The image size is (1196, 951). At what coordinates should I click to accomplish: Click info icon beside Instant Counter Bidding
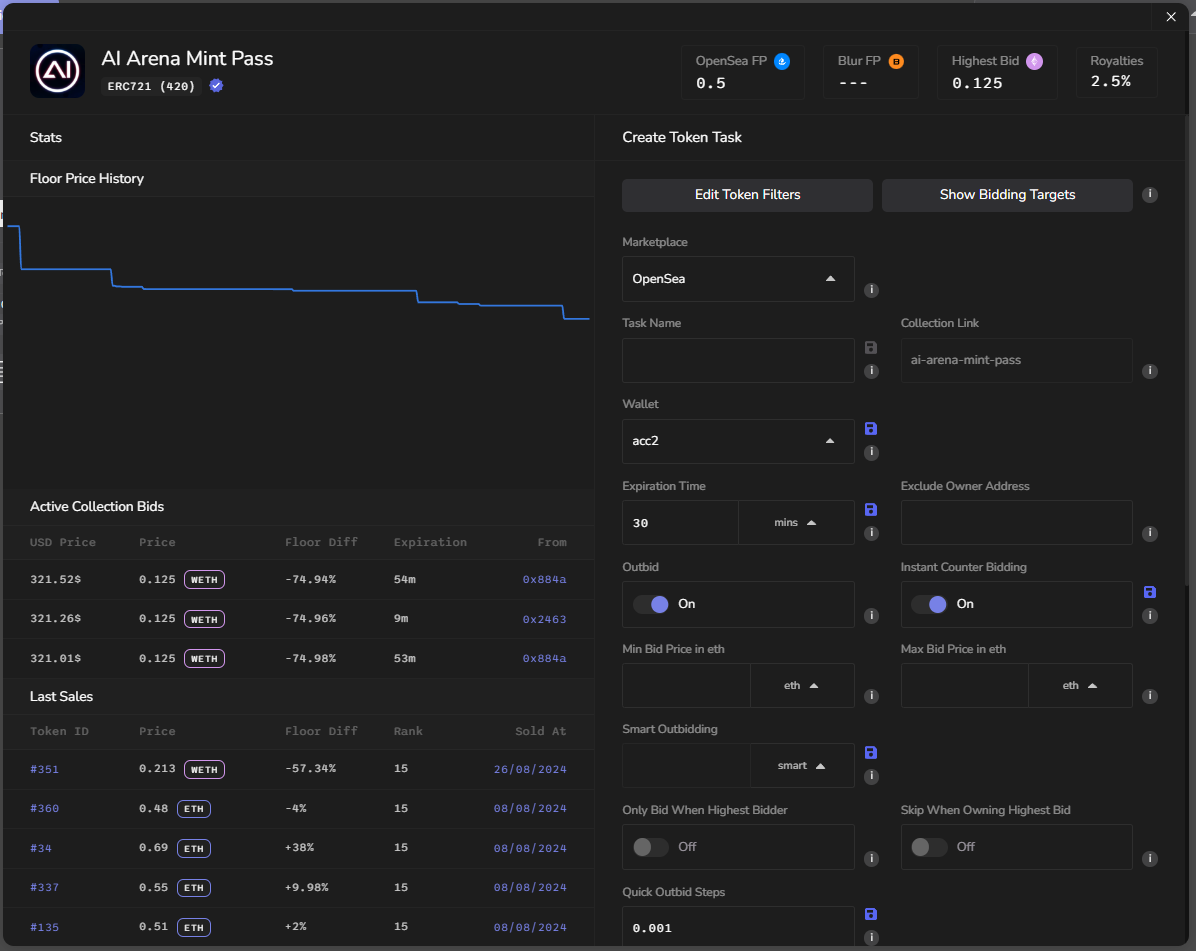(1149, 615)
